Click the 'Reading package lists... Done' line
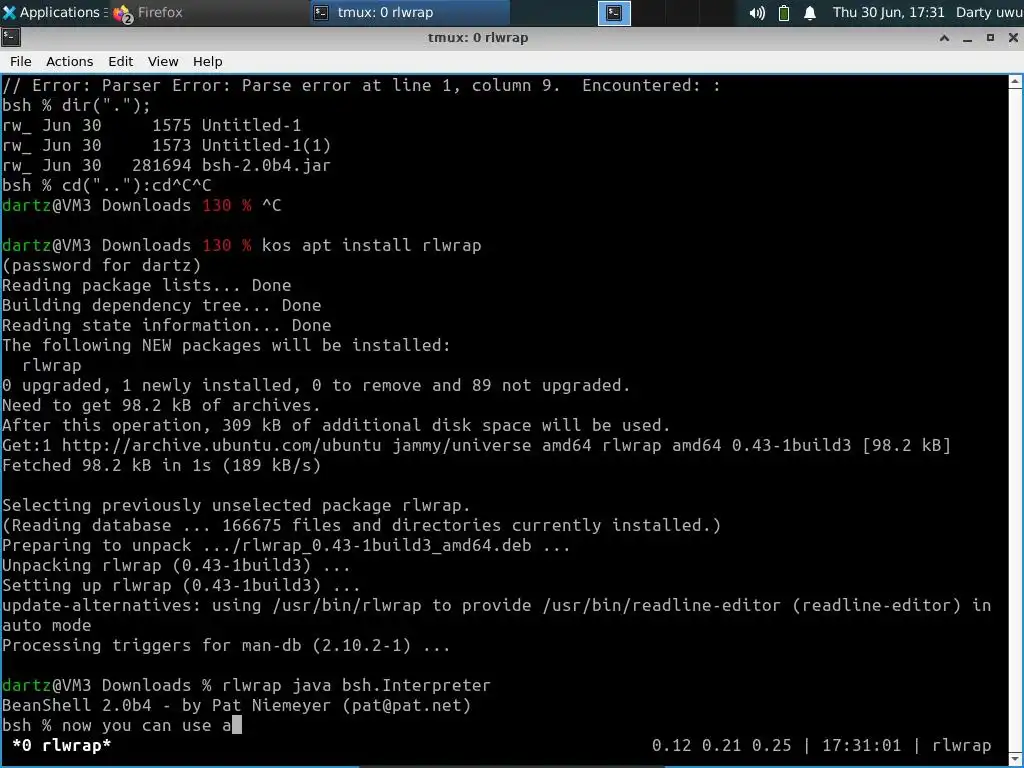The height and width of the screenshot is (768, 1024). point(146,285)
